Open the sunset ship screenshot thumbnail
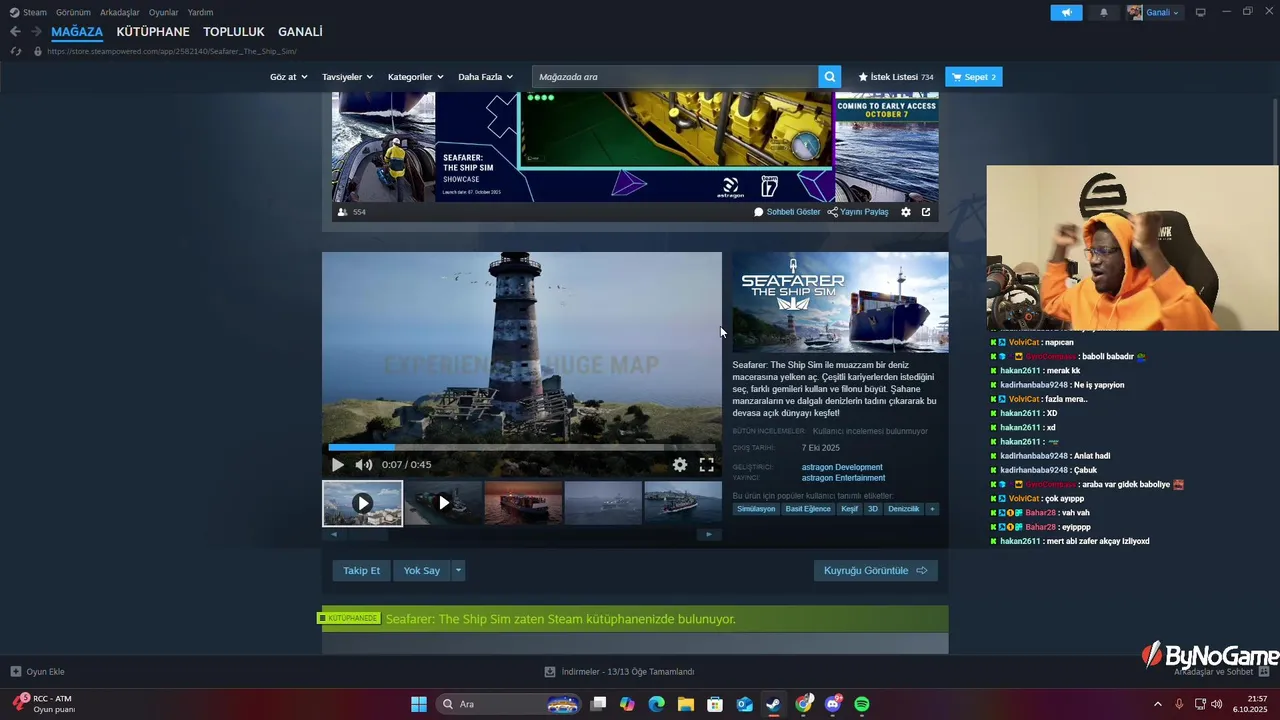The width and height of the screenshot is (1280, 720). pos(523,503)
